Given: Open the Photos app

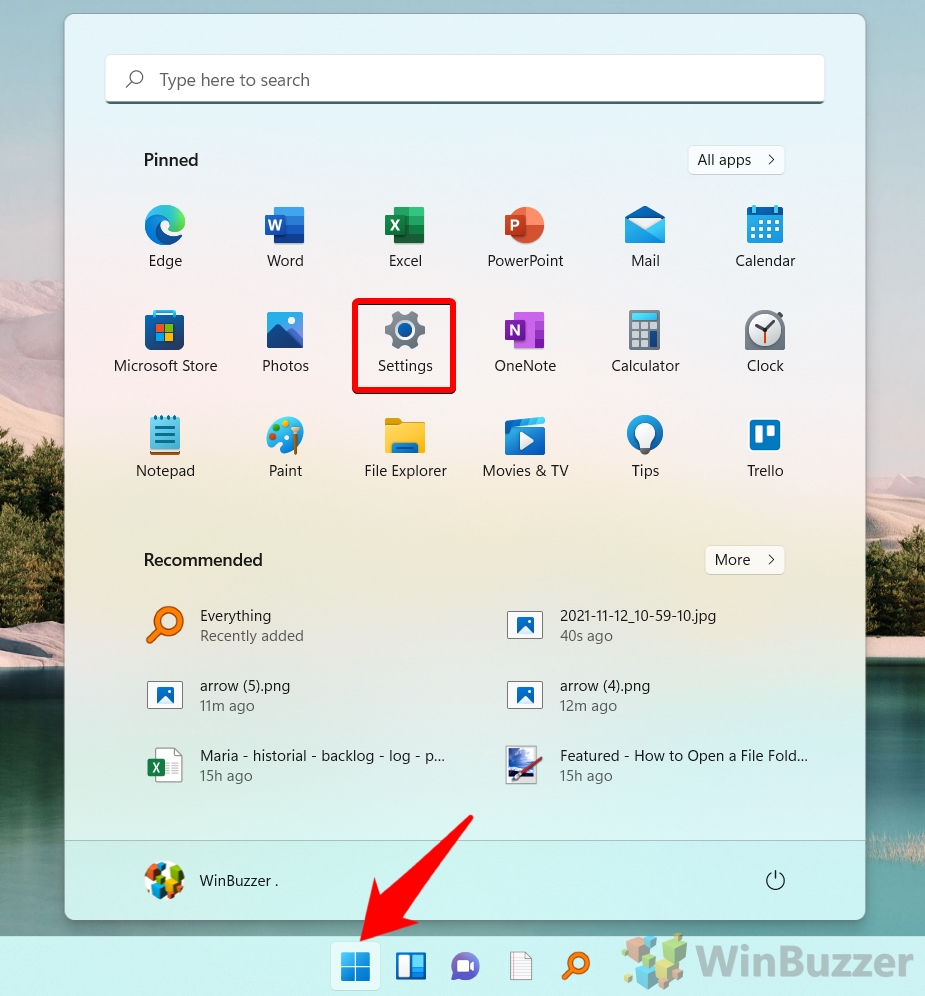Looking at the screenshot, I should [285, 342].
